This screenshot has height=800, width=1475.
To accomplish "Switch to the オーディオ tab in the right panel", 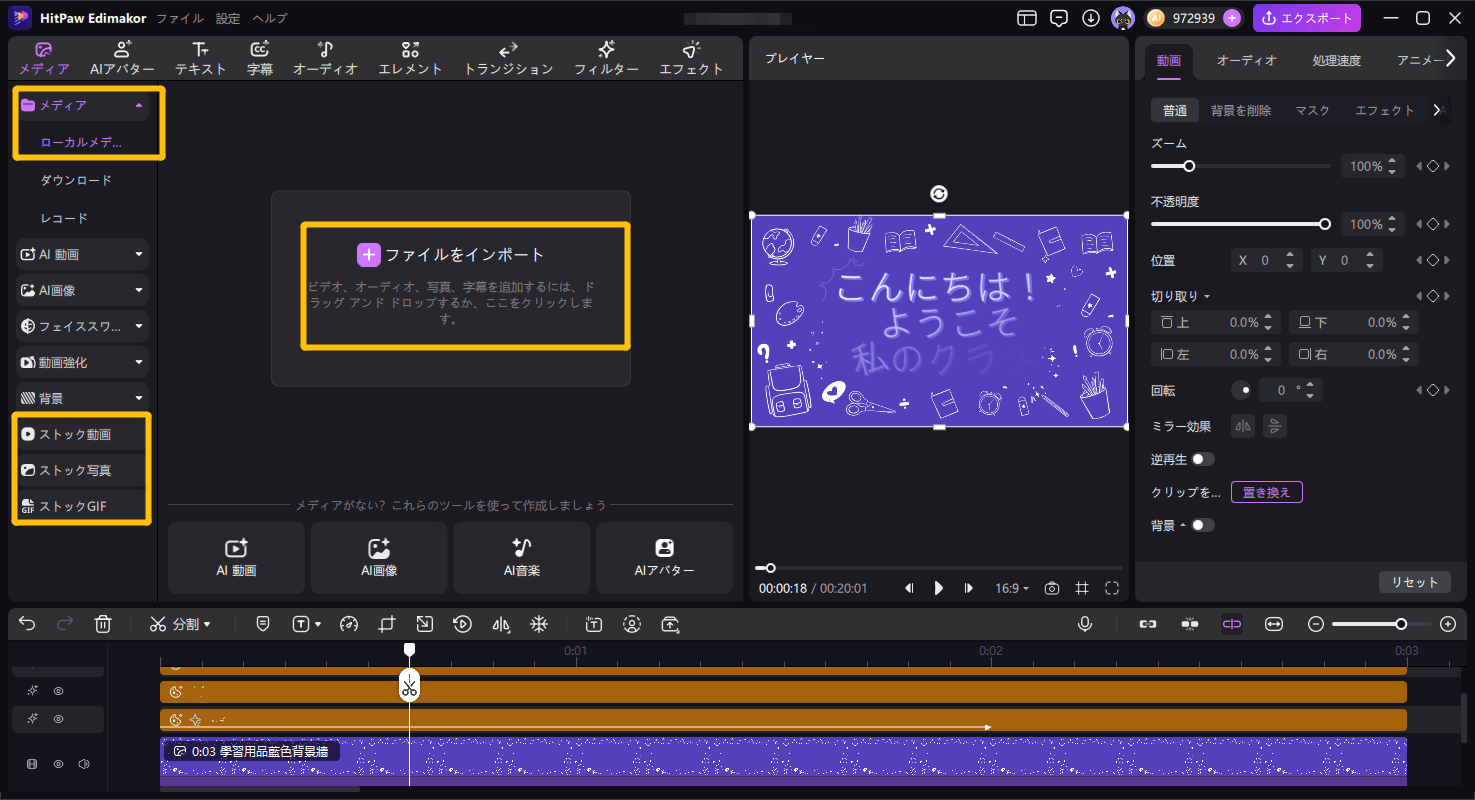I will point(1246,60).
